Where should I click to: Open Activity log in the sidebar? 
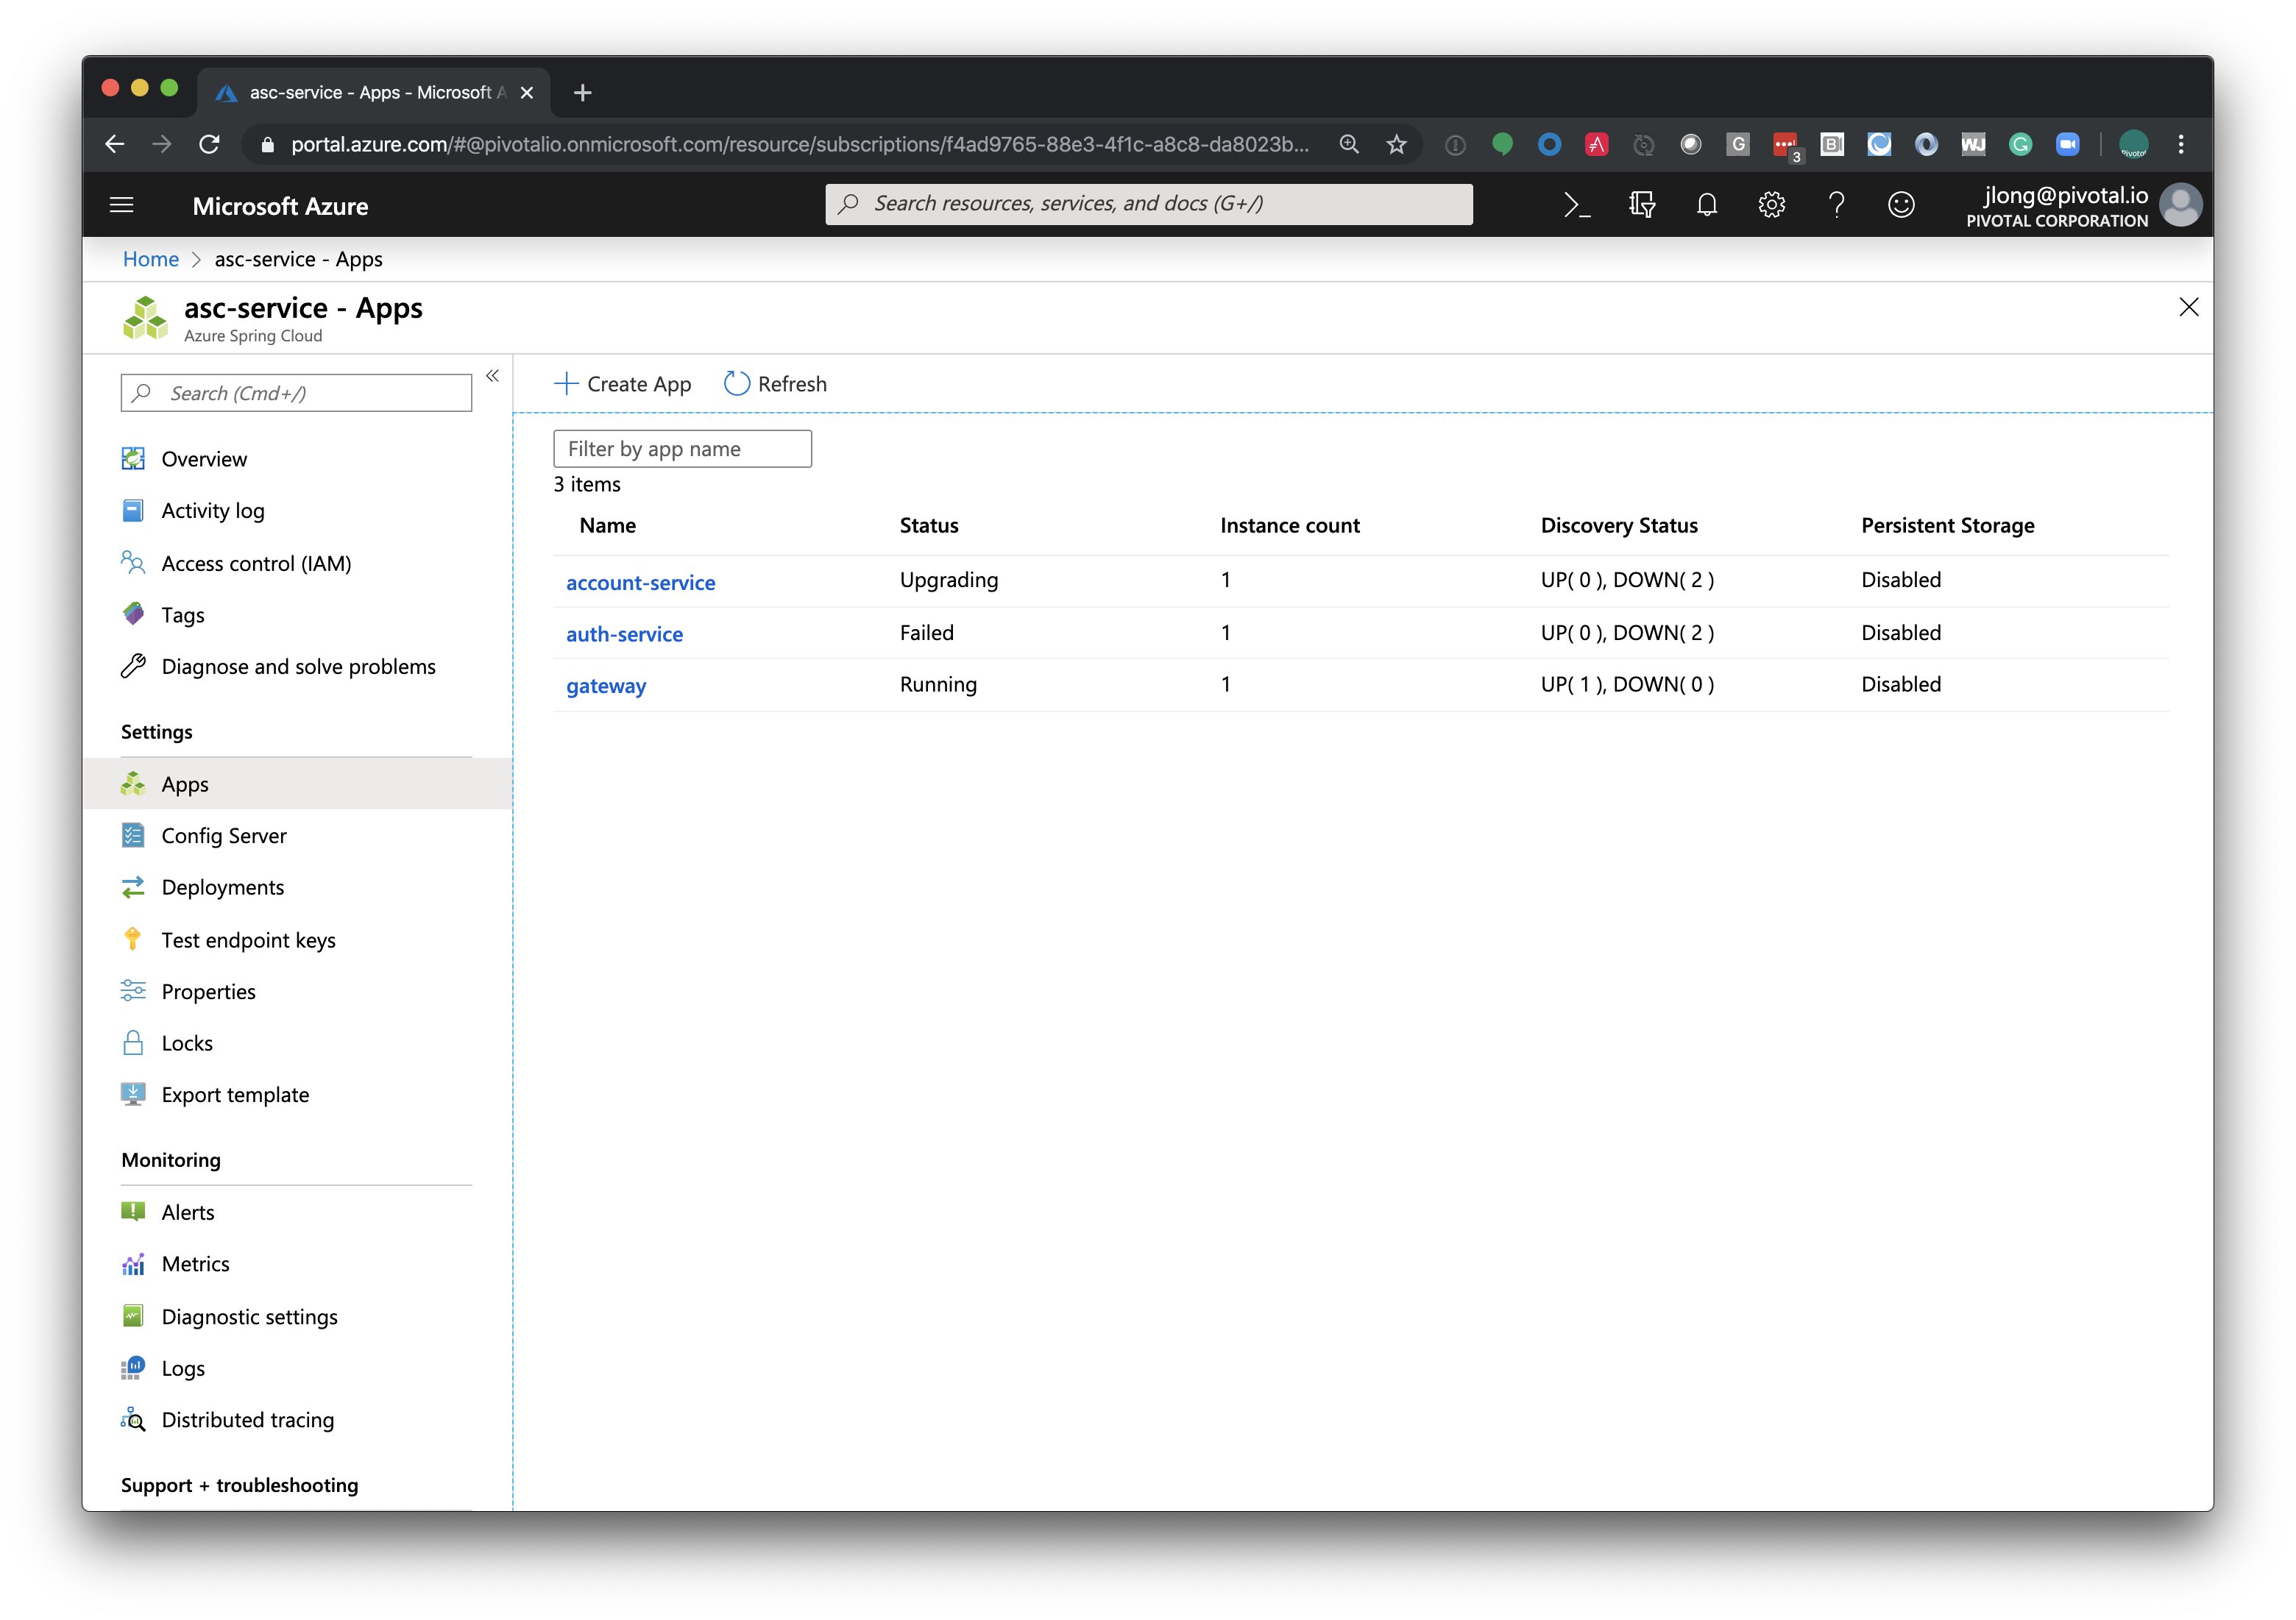coord(213,511)
